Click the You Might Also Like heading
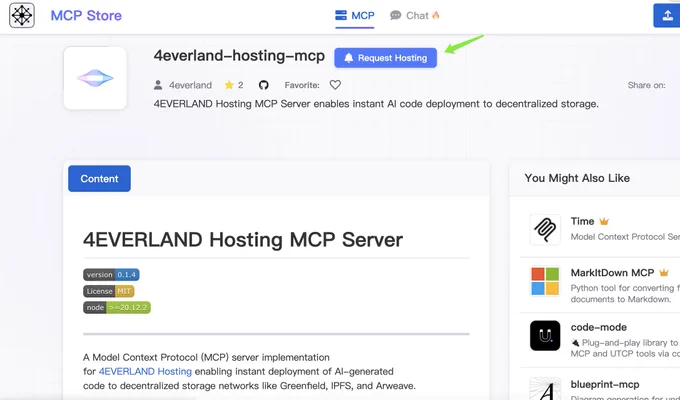Screen dimensions: 680x400 (577, 178)
